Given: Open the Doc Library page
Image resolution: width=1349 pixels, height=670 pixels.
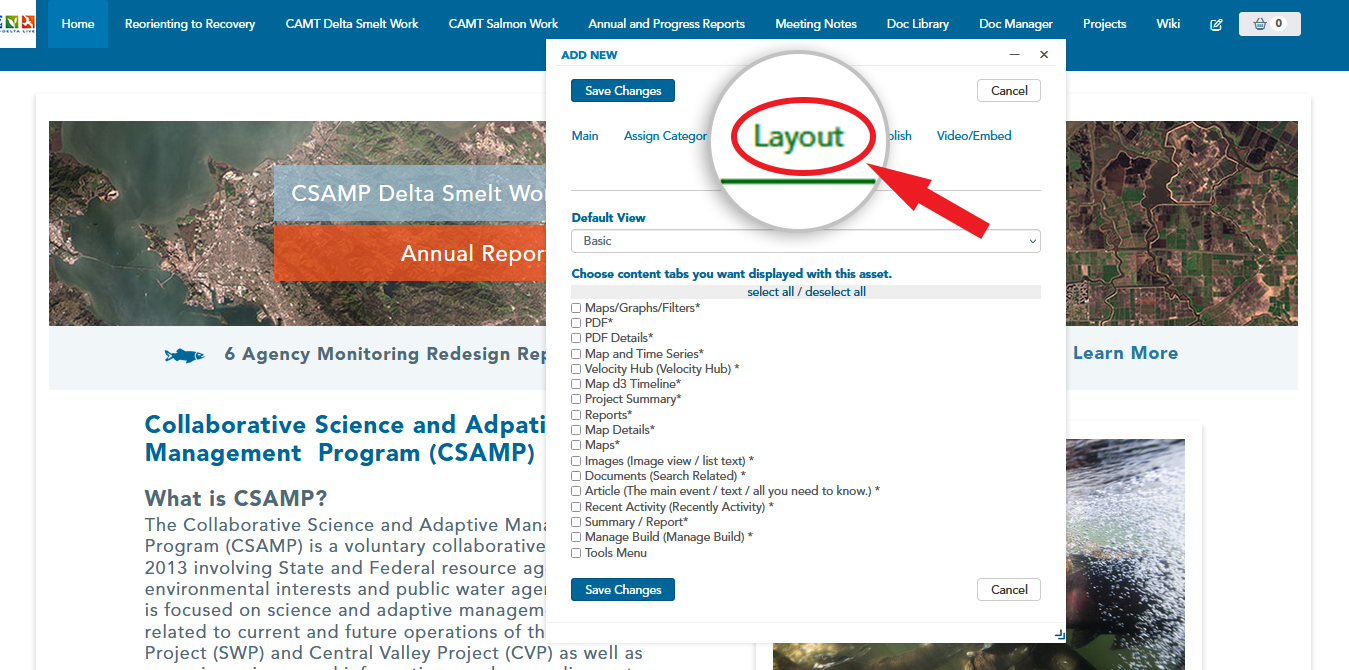Looking at the screenshot, I should pos(918,24).
